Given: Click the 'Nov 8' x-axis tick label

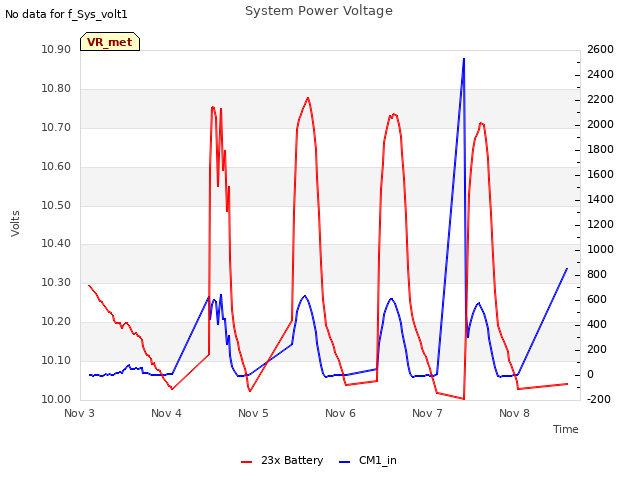Looking at the screenshot, I should 514,413.
